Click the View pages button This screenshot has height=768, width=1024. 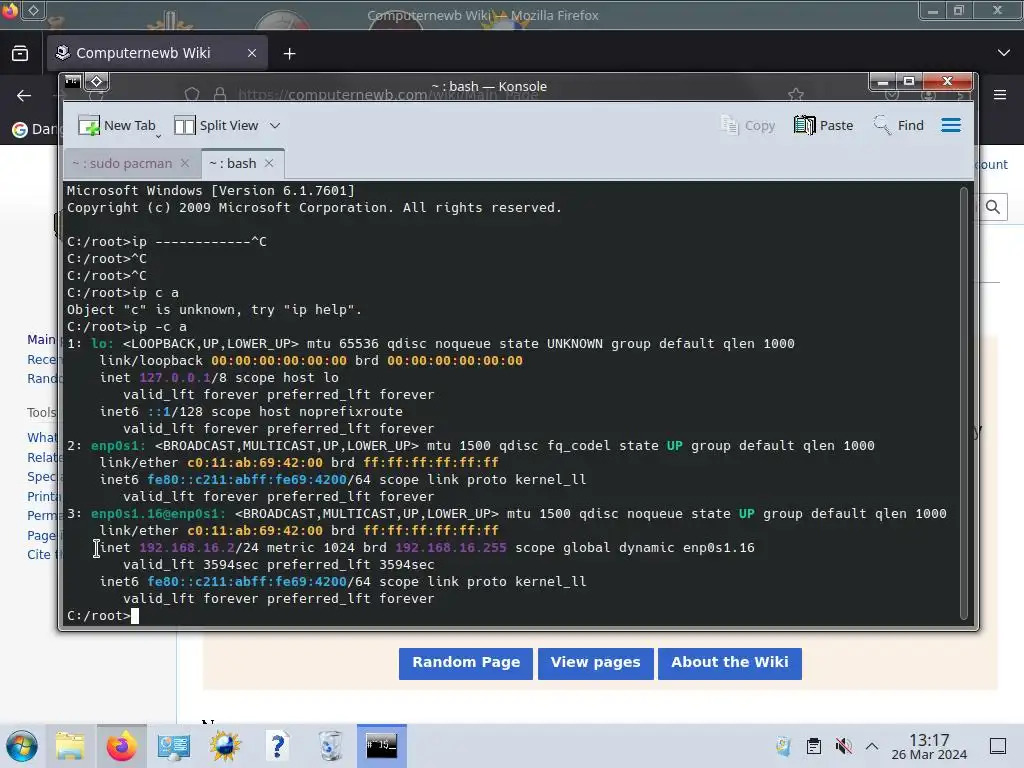[596, 663]
